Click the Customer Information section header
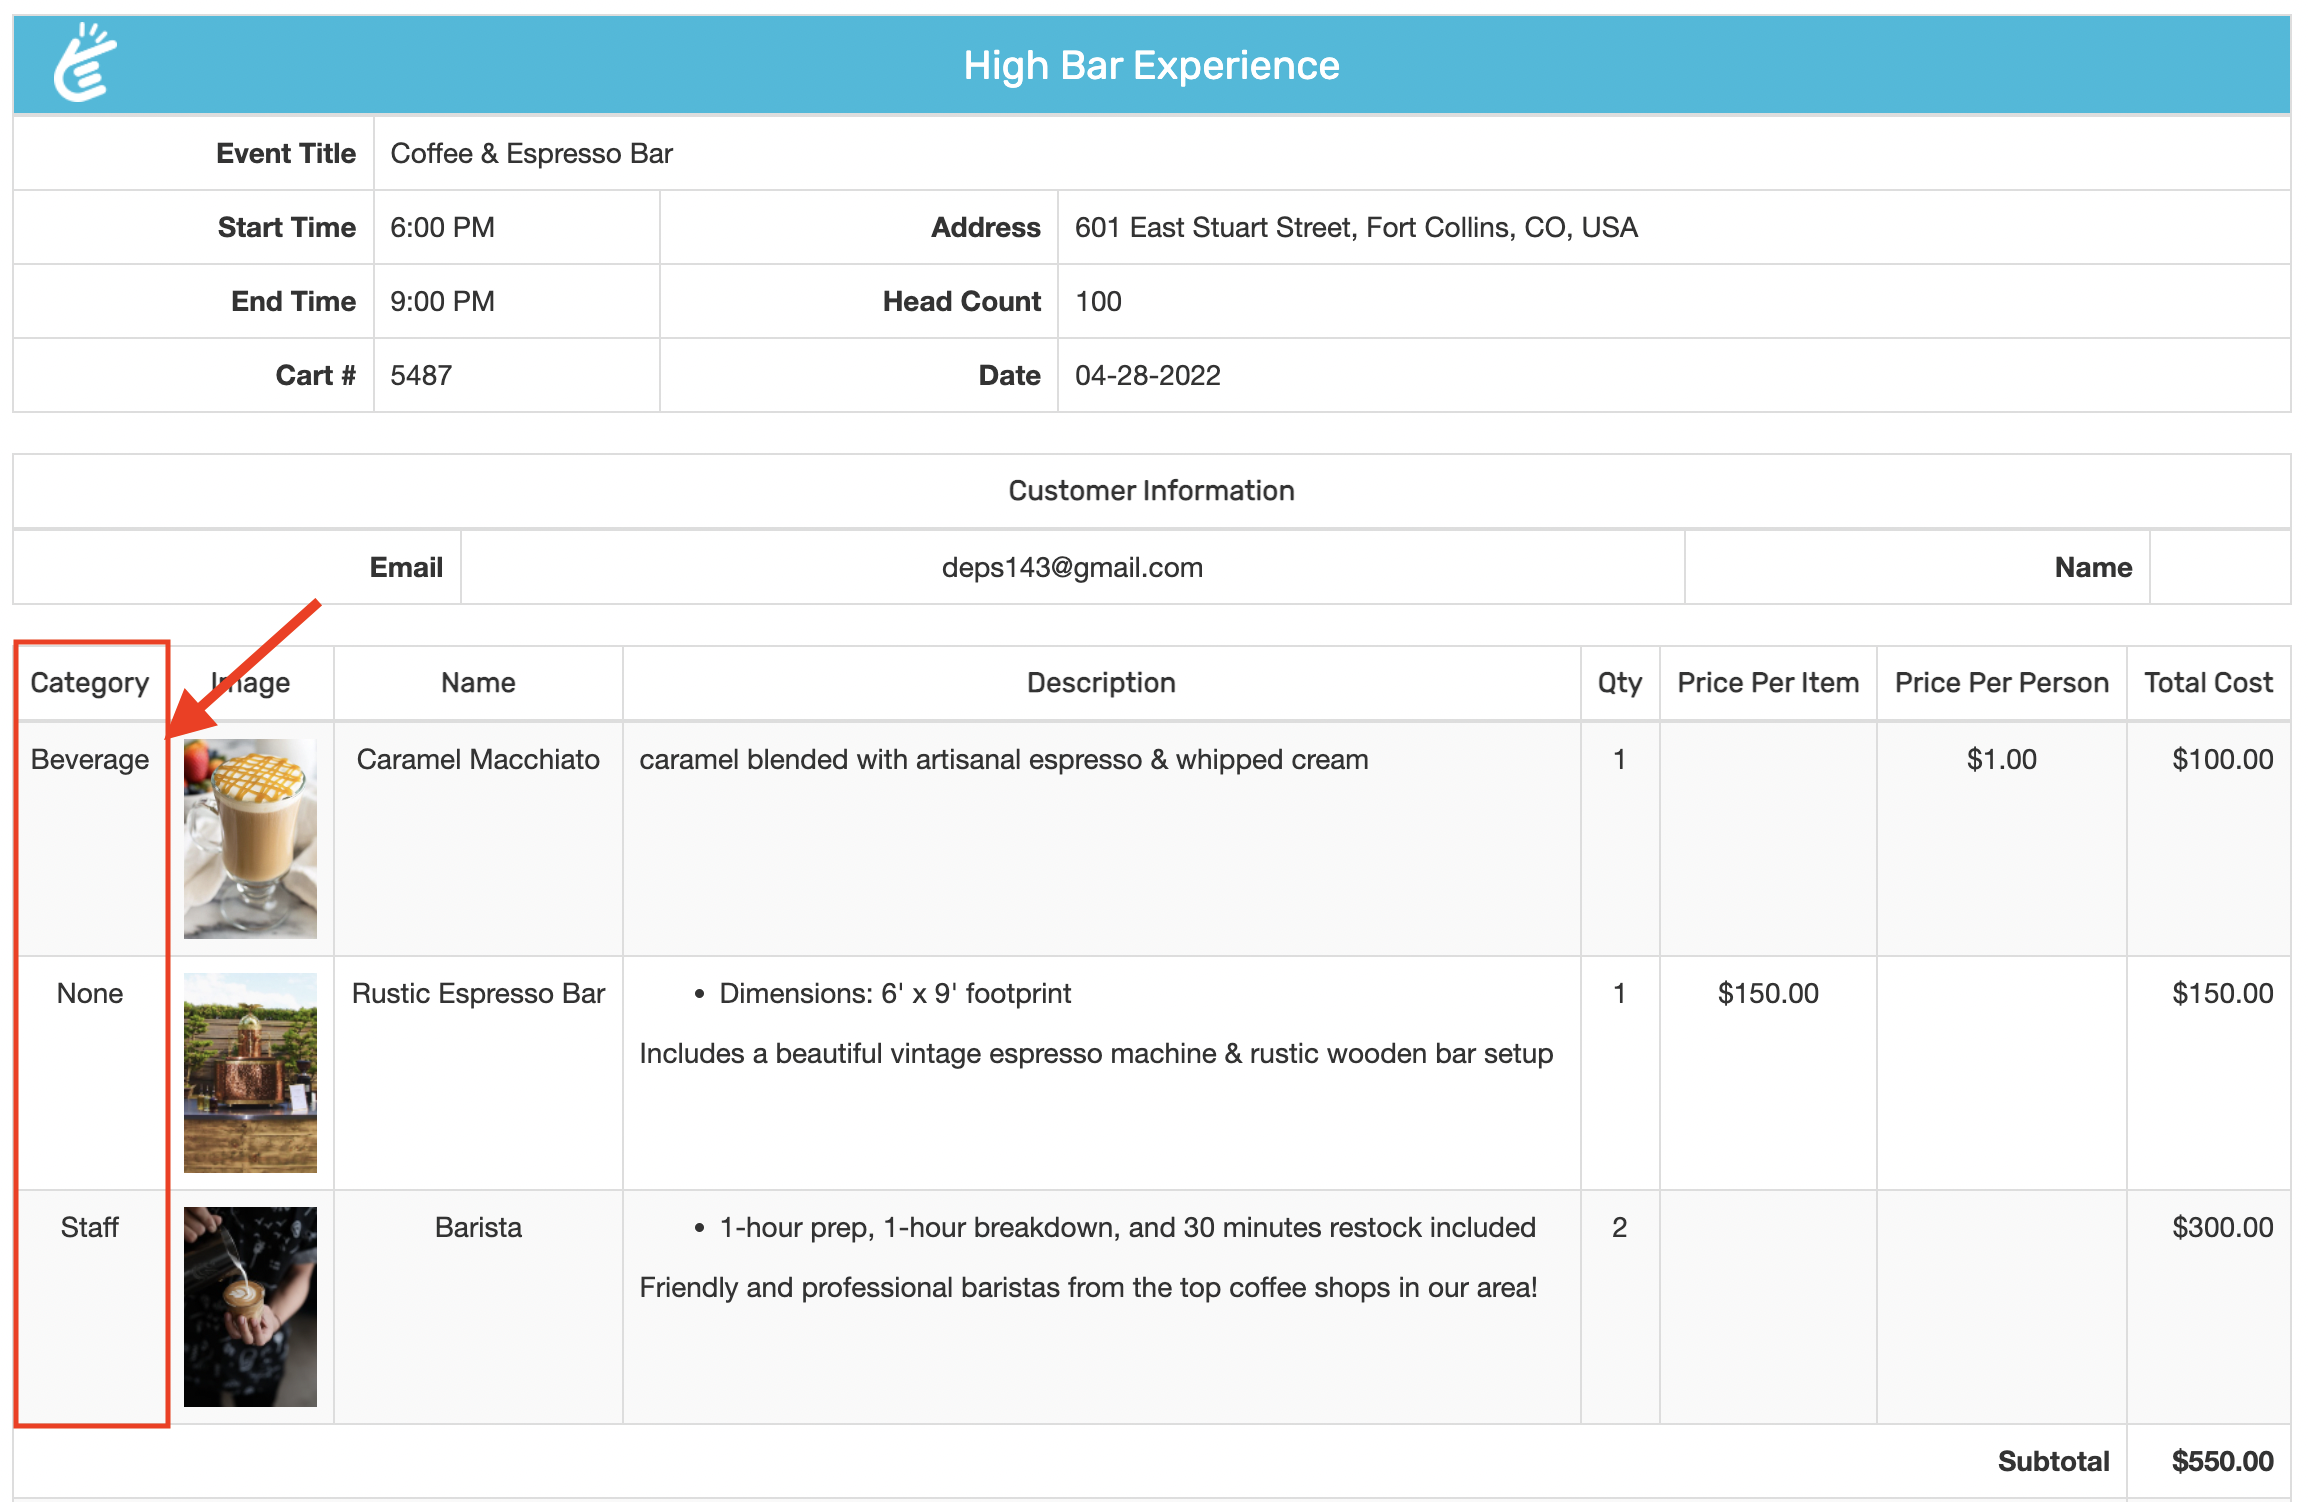 [1151, 491]
